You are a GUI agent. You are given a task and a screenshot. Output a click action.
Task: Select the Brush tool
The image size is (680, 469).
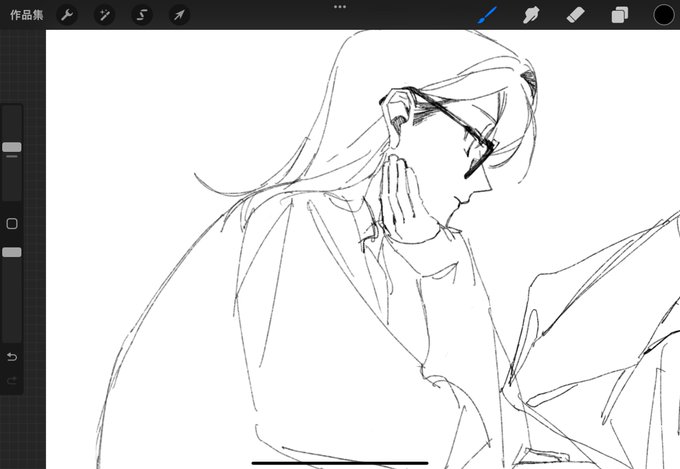pos(487,15)
